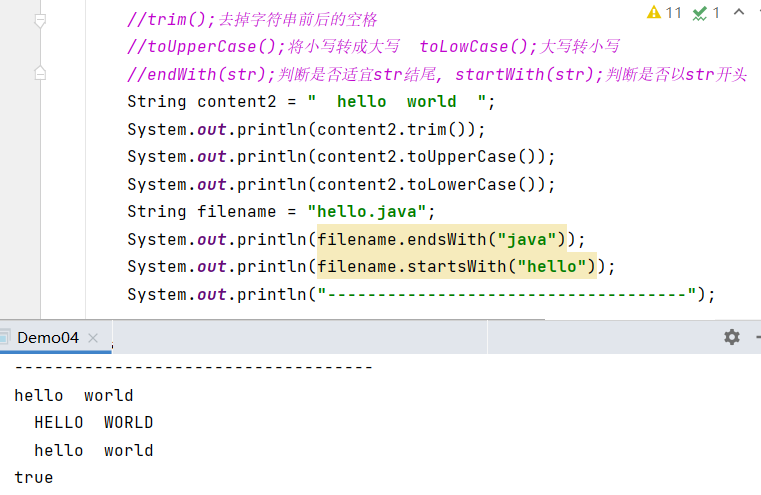Viewport: 761px width, 495px height.
Task: Collapse the comment block at top fold marker
Action: [x=40, y=20]
